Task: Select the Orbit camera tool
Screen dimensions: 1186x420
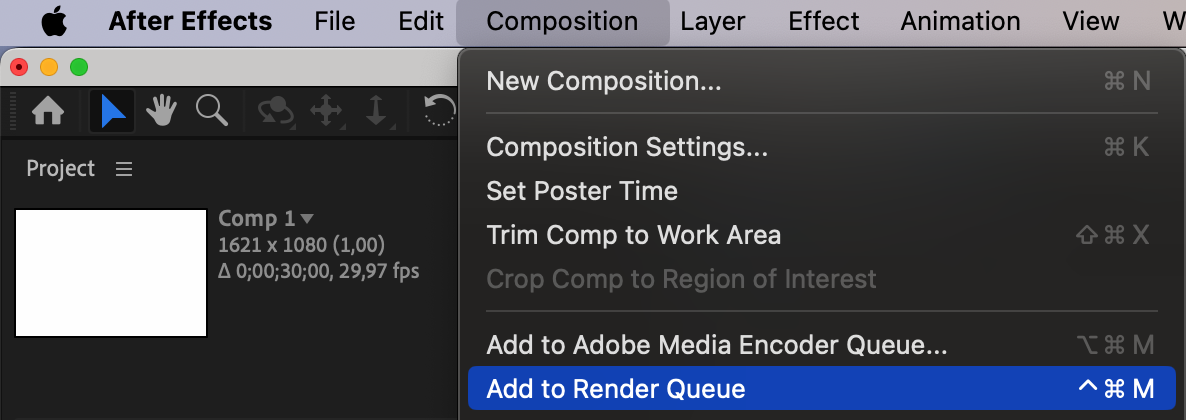Action: pos(275,111)
